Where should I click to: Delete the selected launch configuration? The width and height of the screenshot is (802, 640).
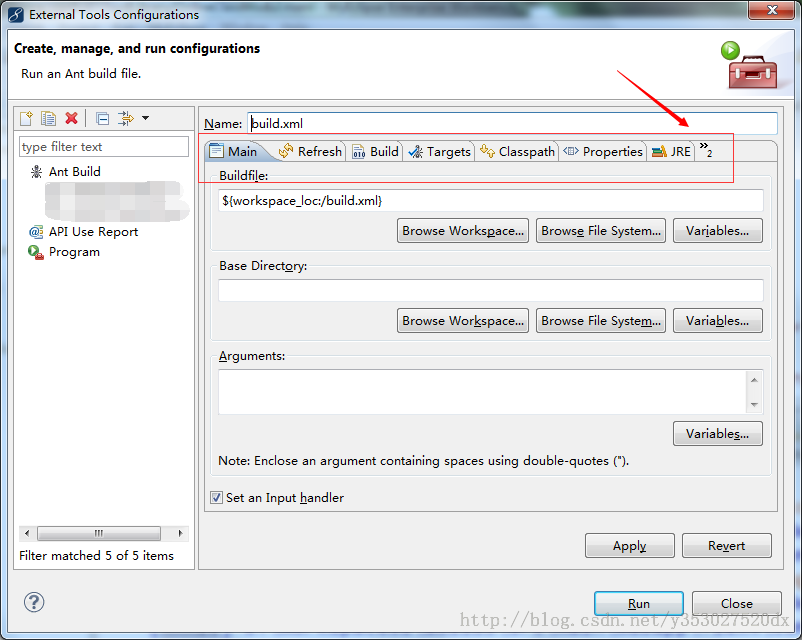[71, 118]
